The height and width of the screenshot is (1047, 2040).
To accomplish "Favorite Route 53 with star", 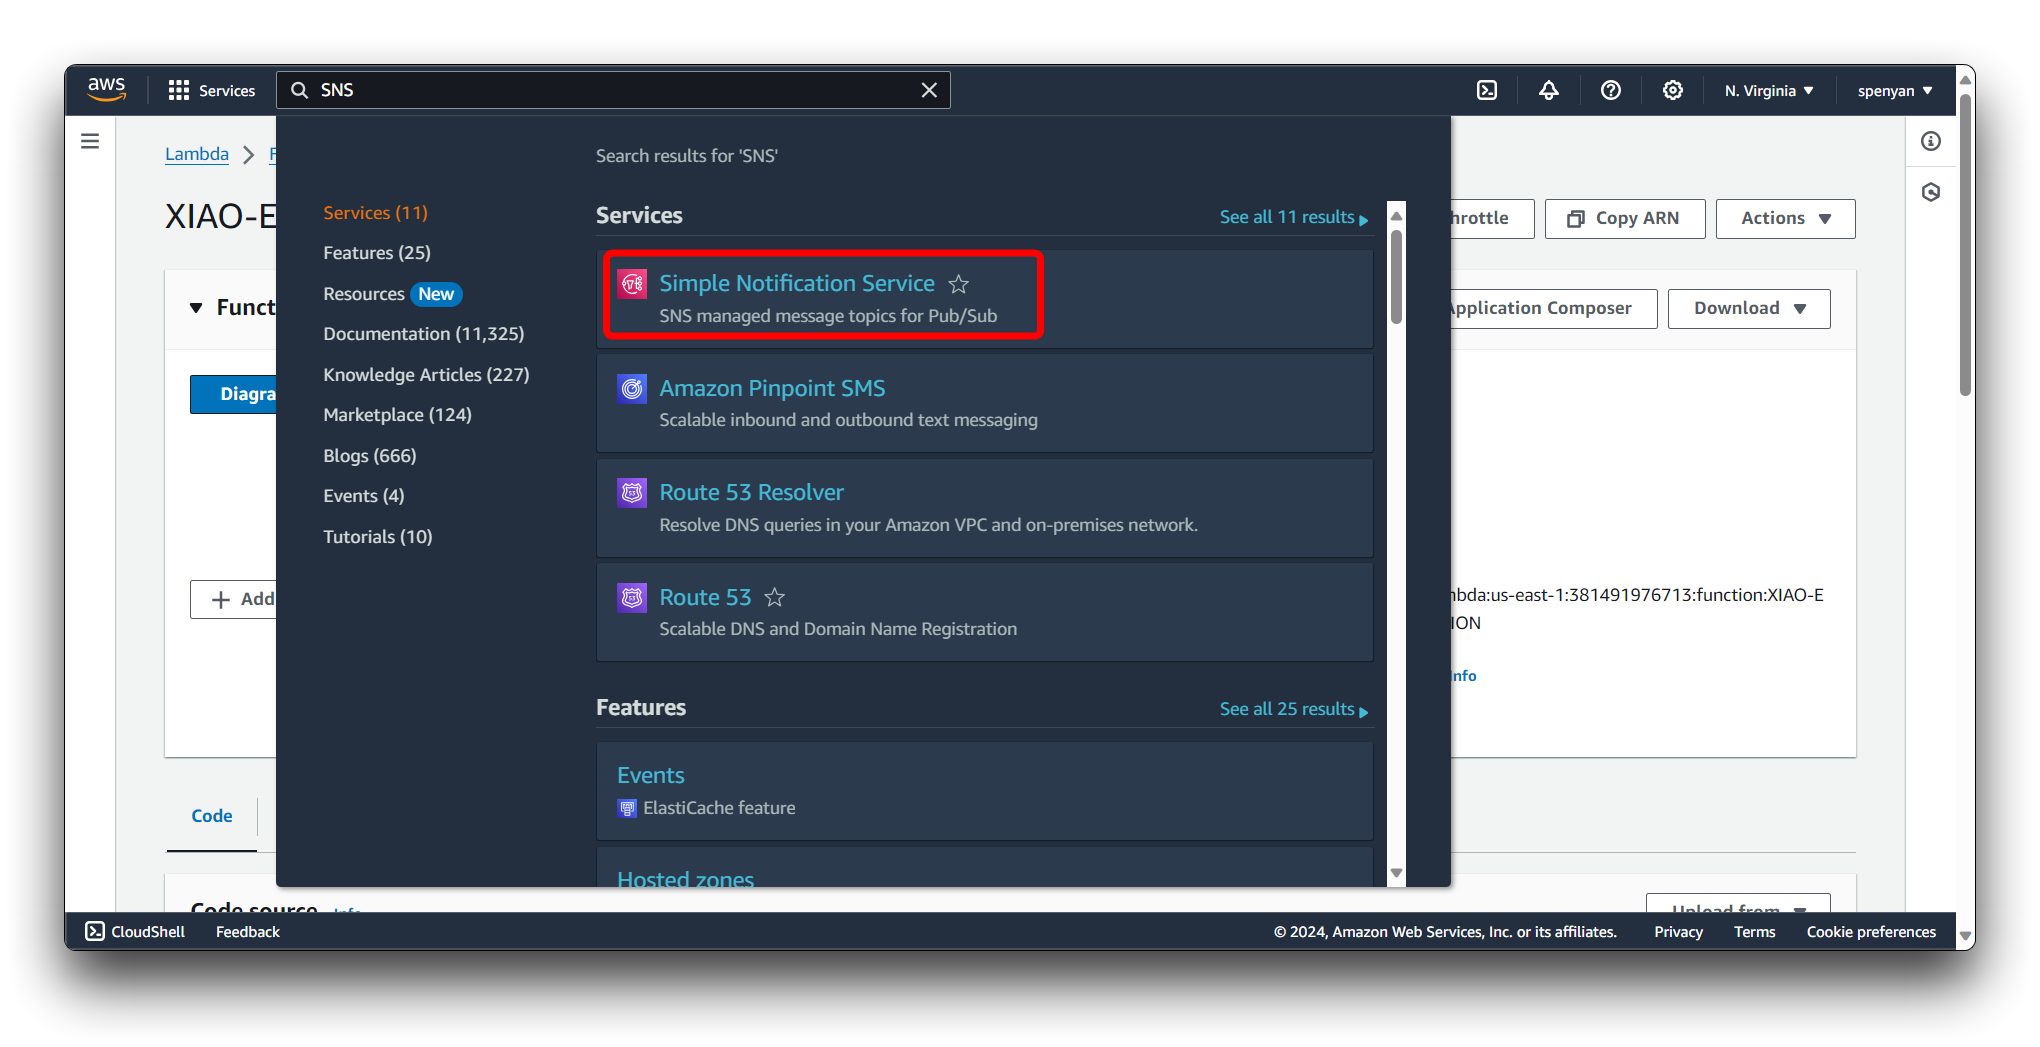I will coord(774,598).
